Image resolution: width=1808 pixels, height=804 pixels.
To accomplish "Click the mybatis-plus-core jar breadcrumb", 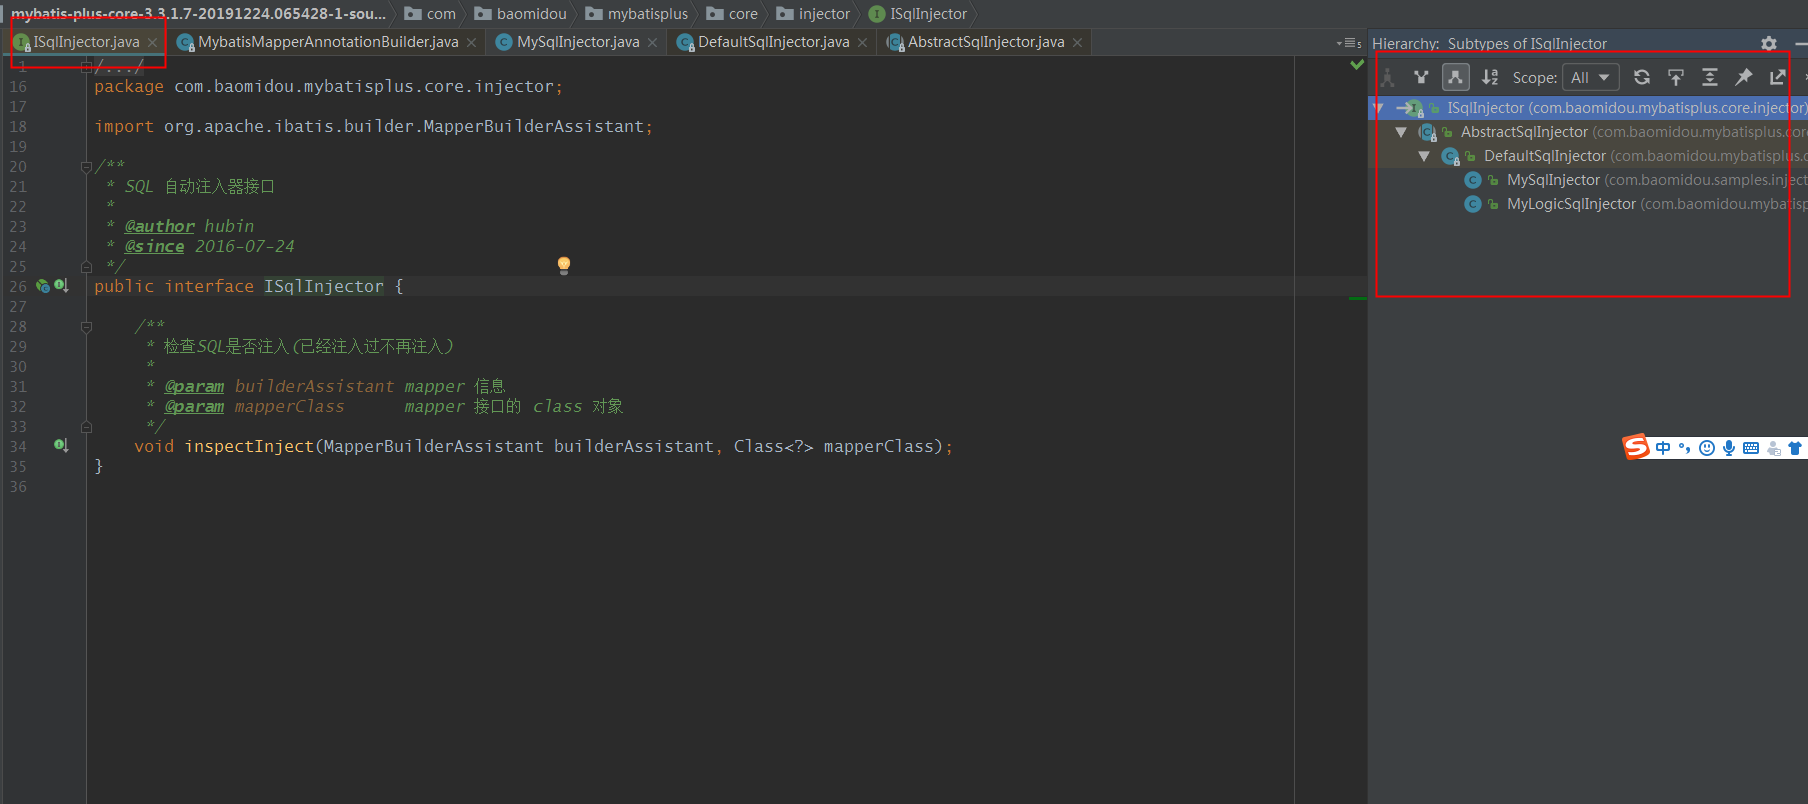I will tap(198, 14).
